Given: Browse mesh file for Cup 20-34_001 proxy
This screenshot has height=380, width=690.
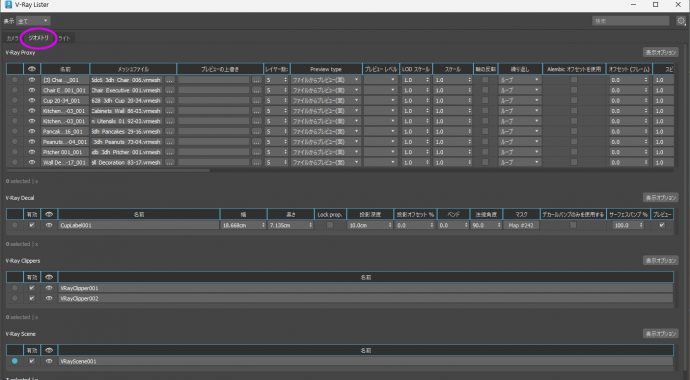Looking at the screenshot, I should (x=169, y=101).
